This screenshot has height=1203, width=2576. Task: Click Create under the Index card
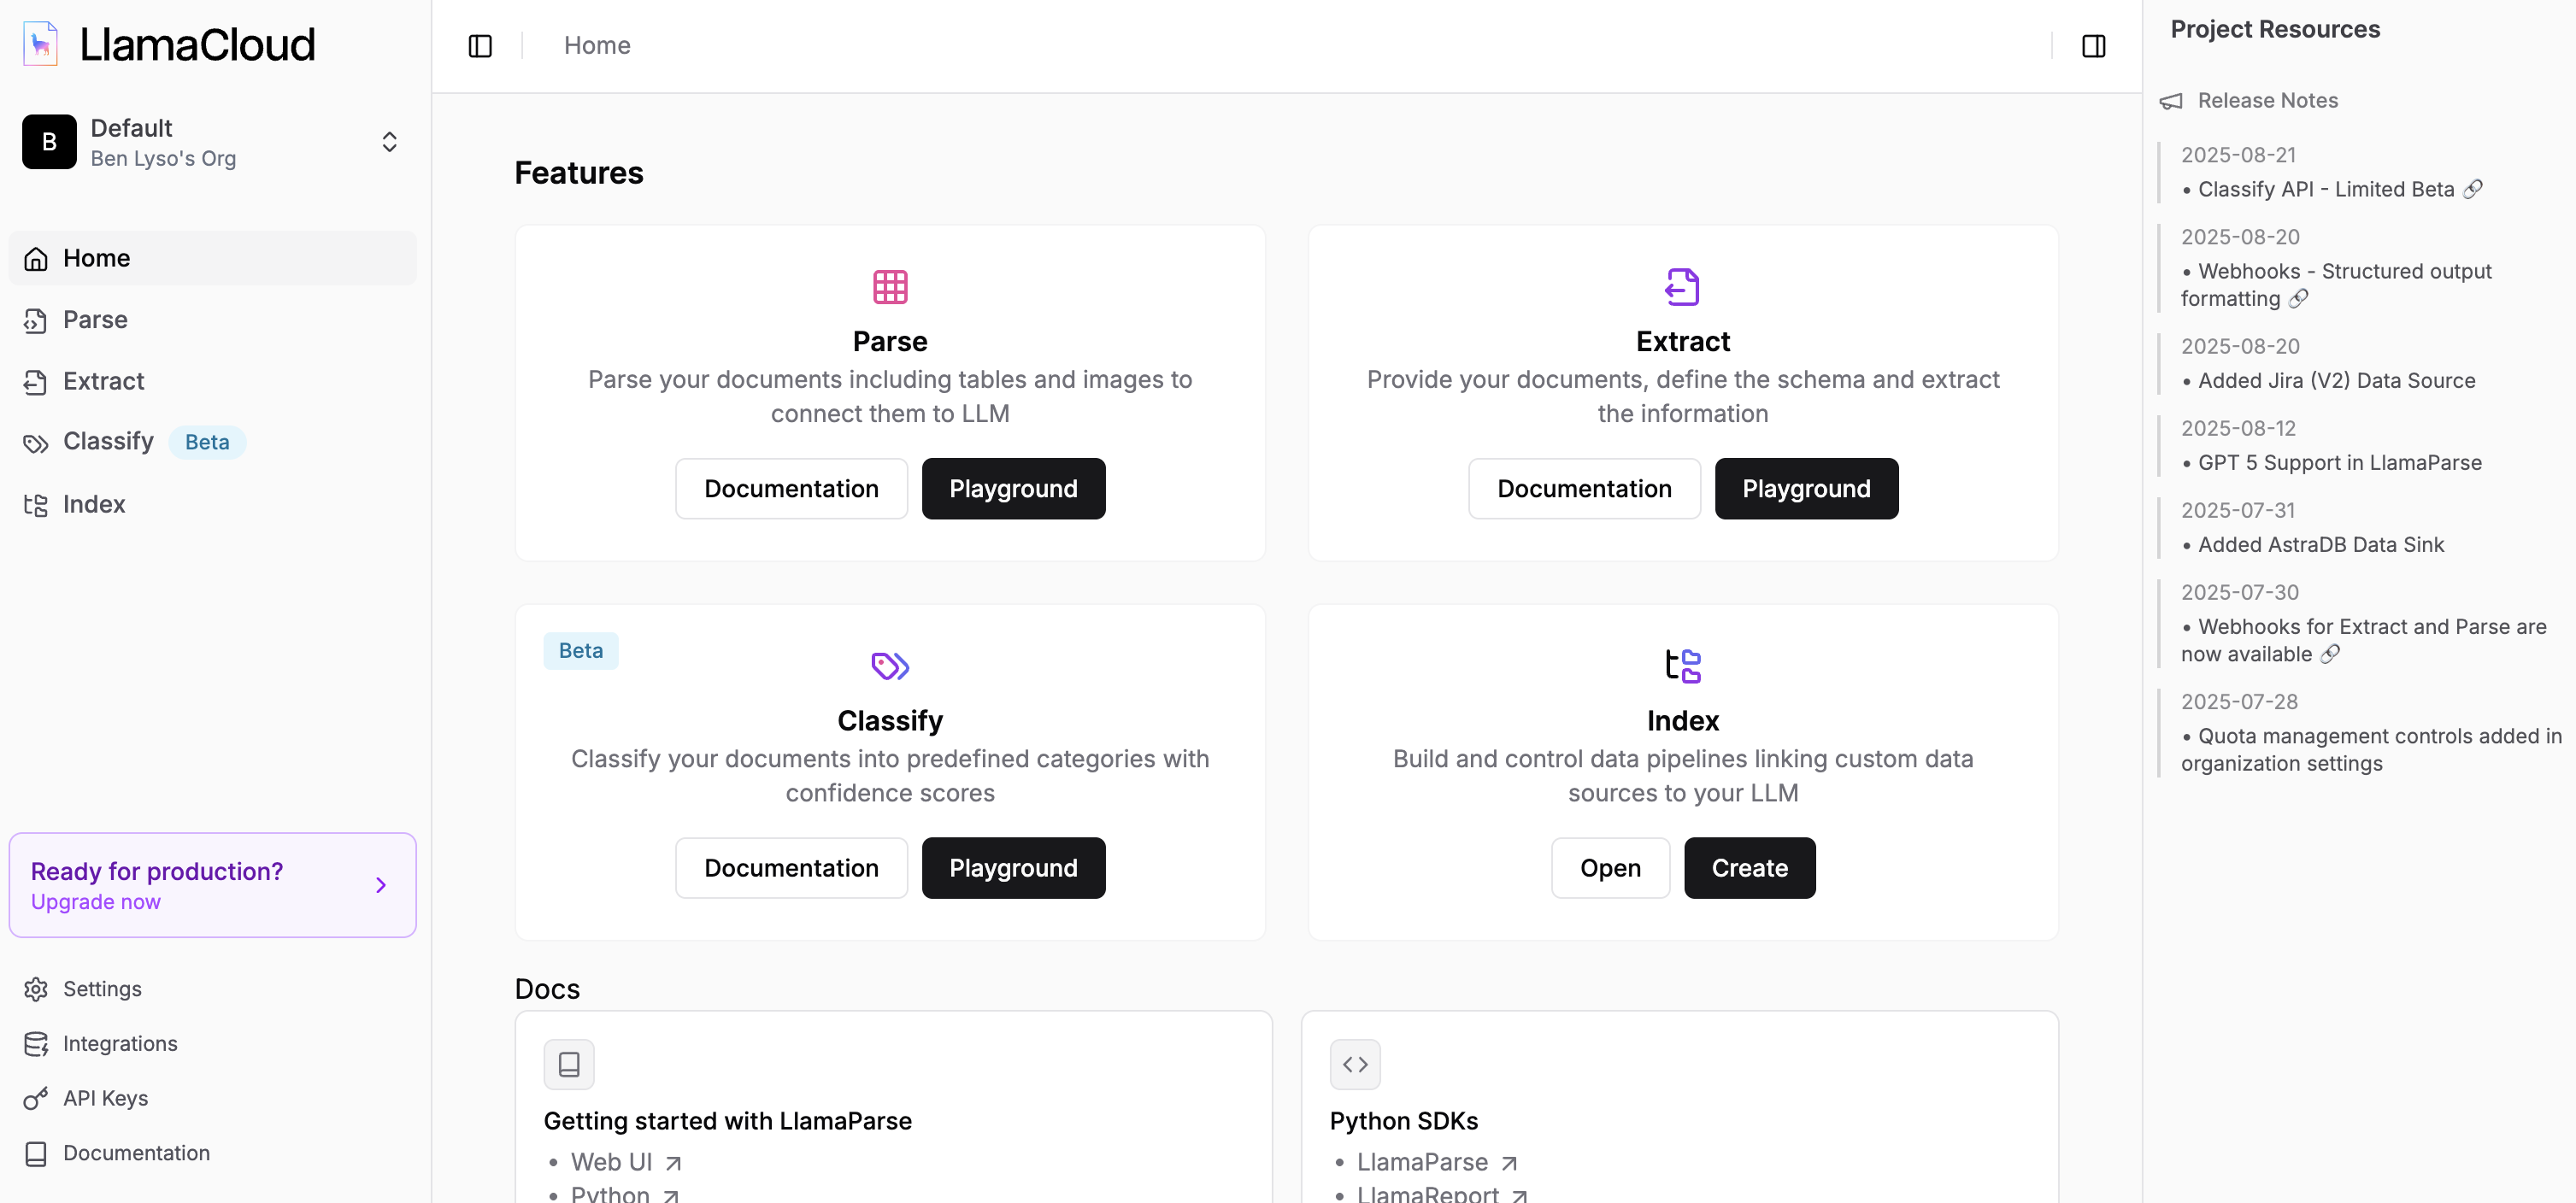(1749, 867)
